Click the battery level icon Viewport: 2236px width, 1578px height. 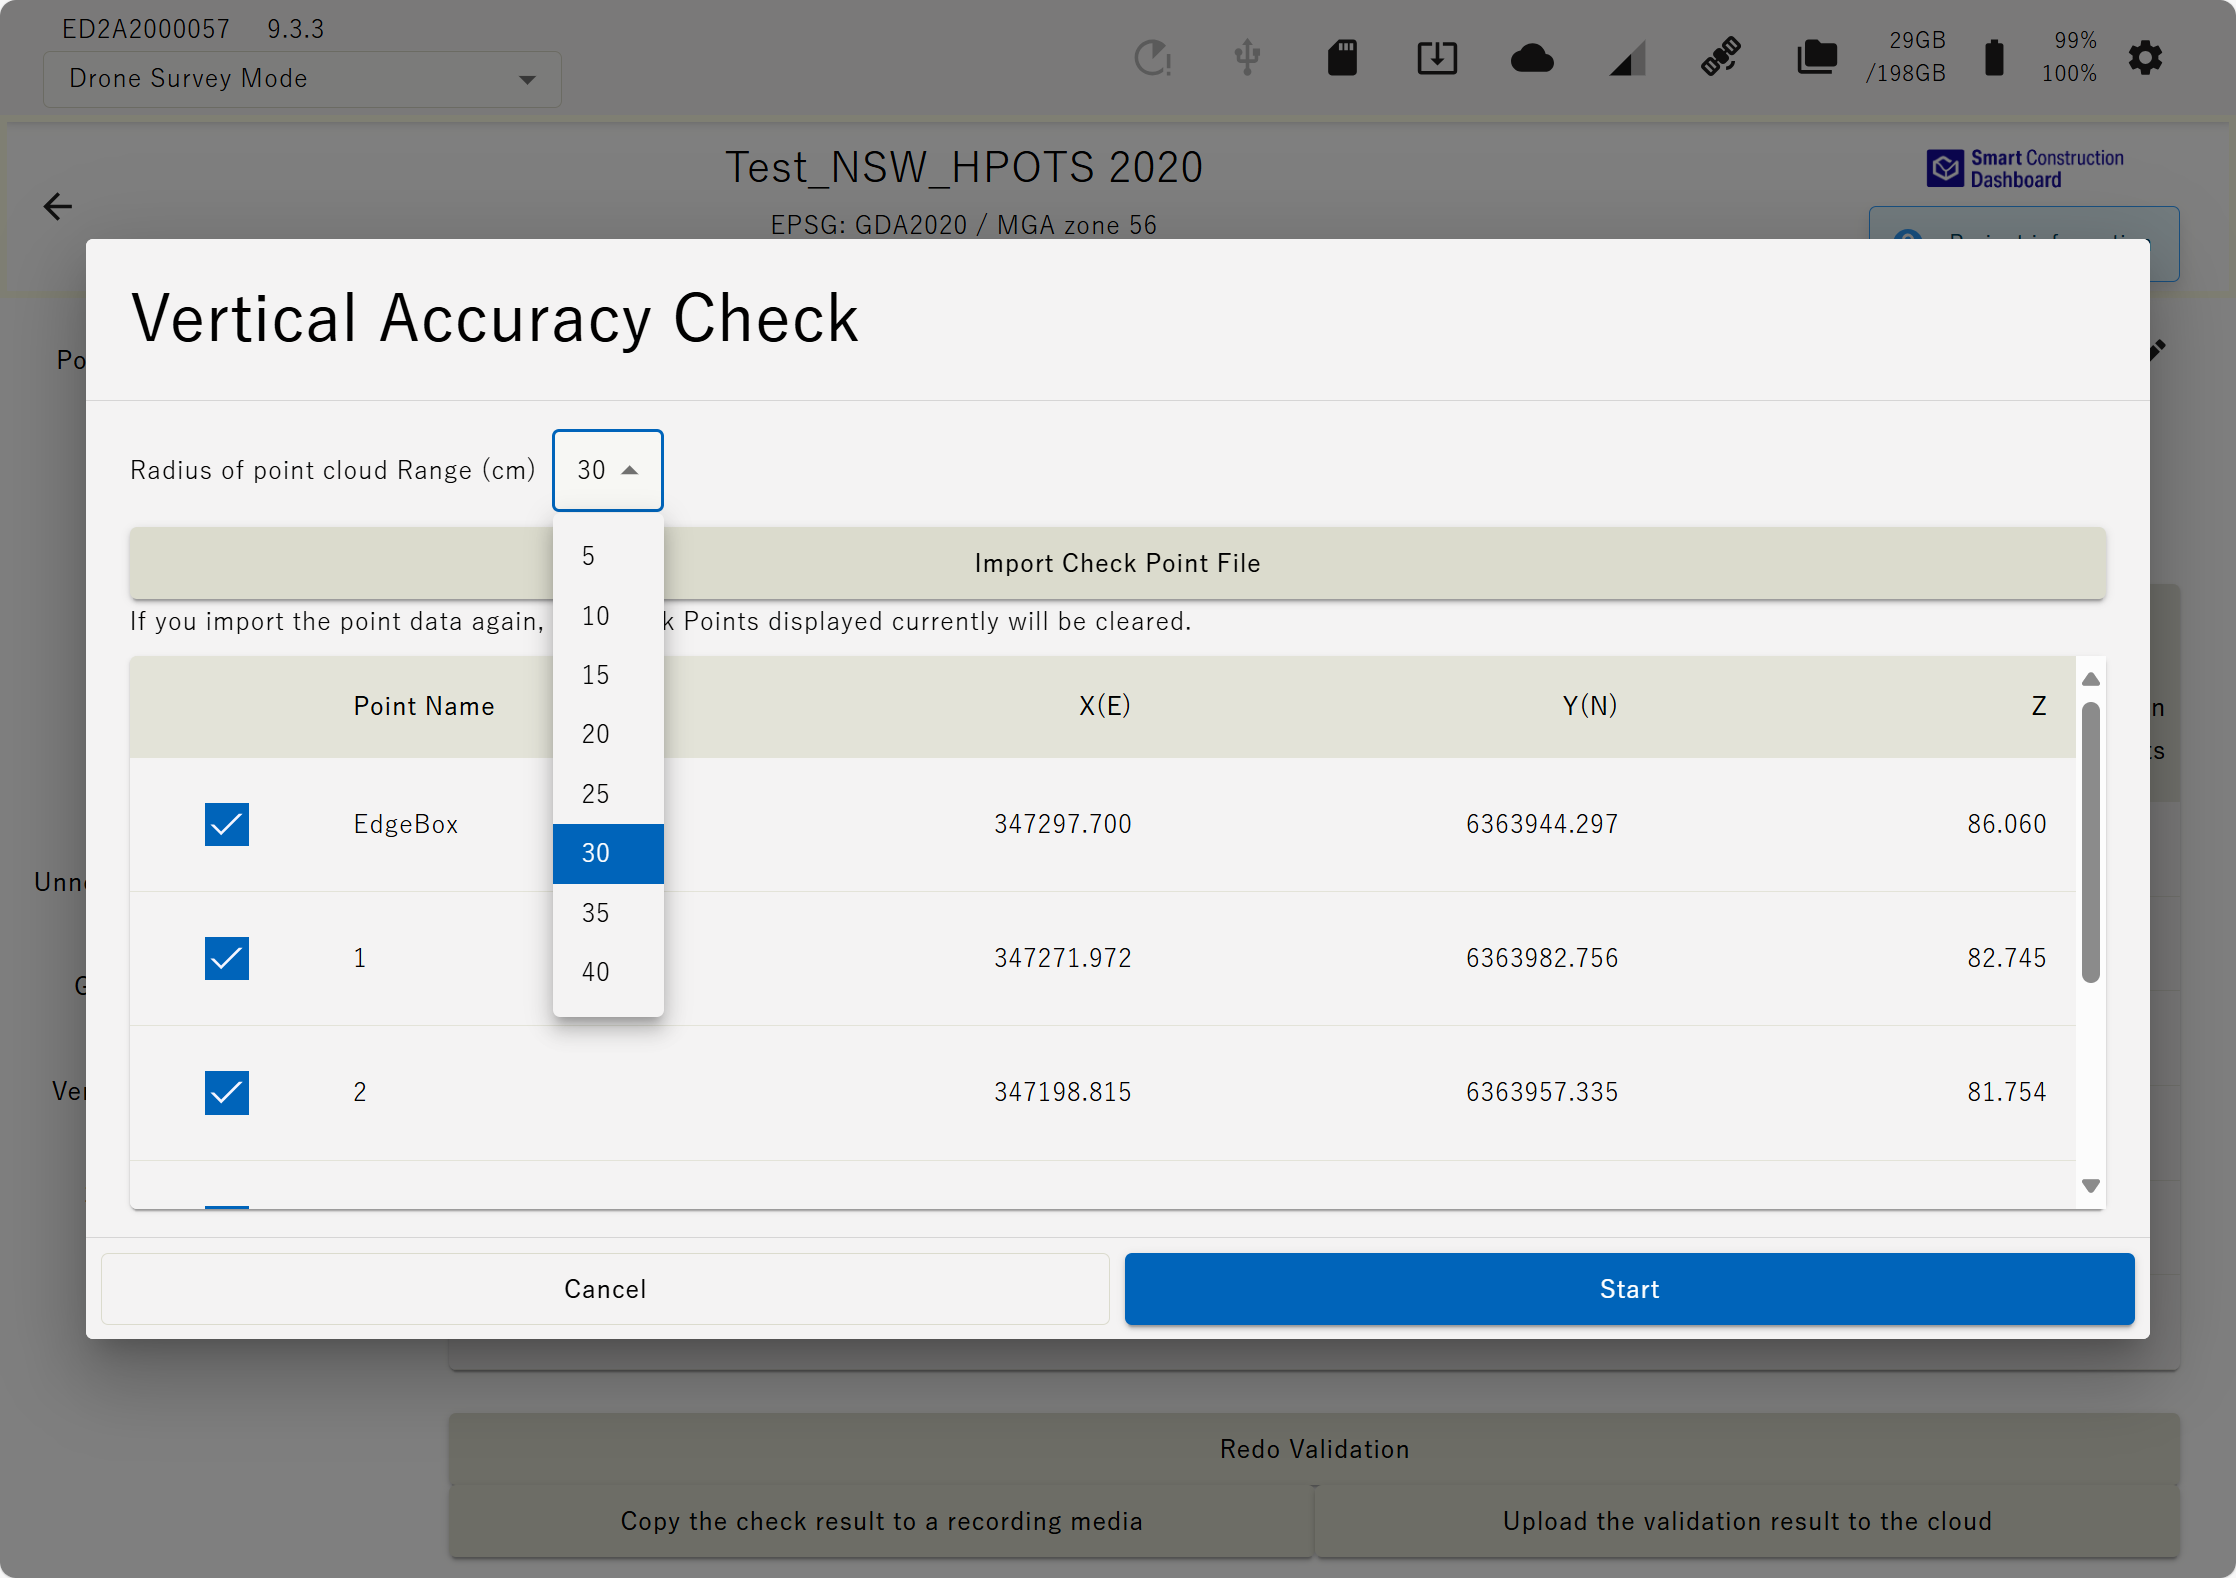(1994, 58)
